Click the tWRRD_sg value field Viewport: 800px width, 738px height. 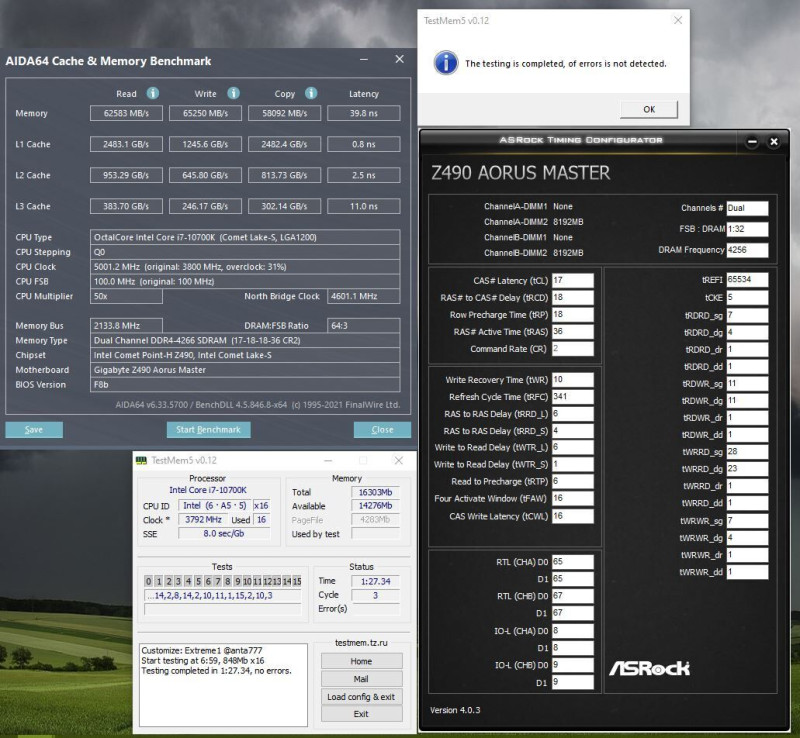[x=747, y=452]
